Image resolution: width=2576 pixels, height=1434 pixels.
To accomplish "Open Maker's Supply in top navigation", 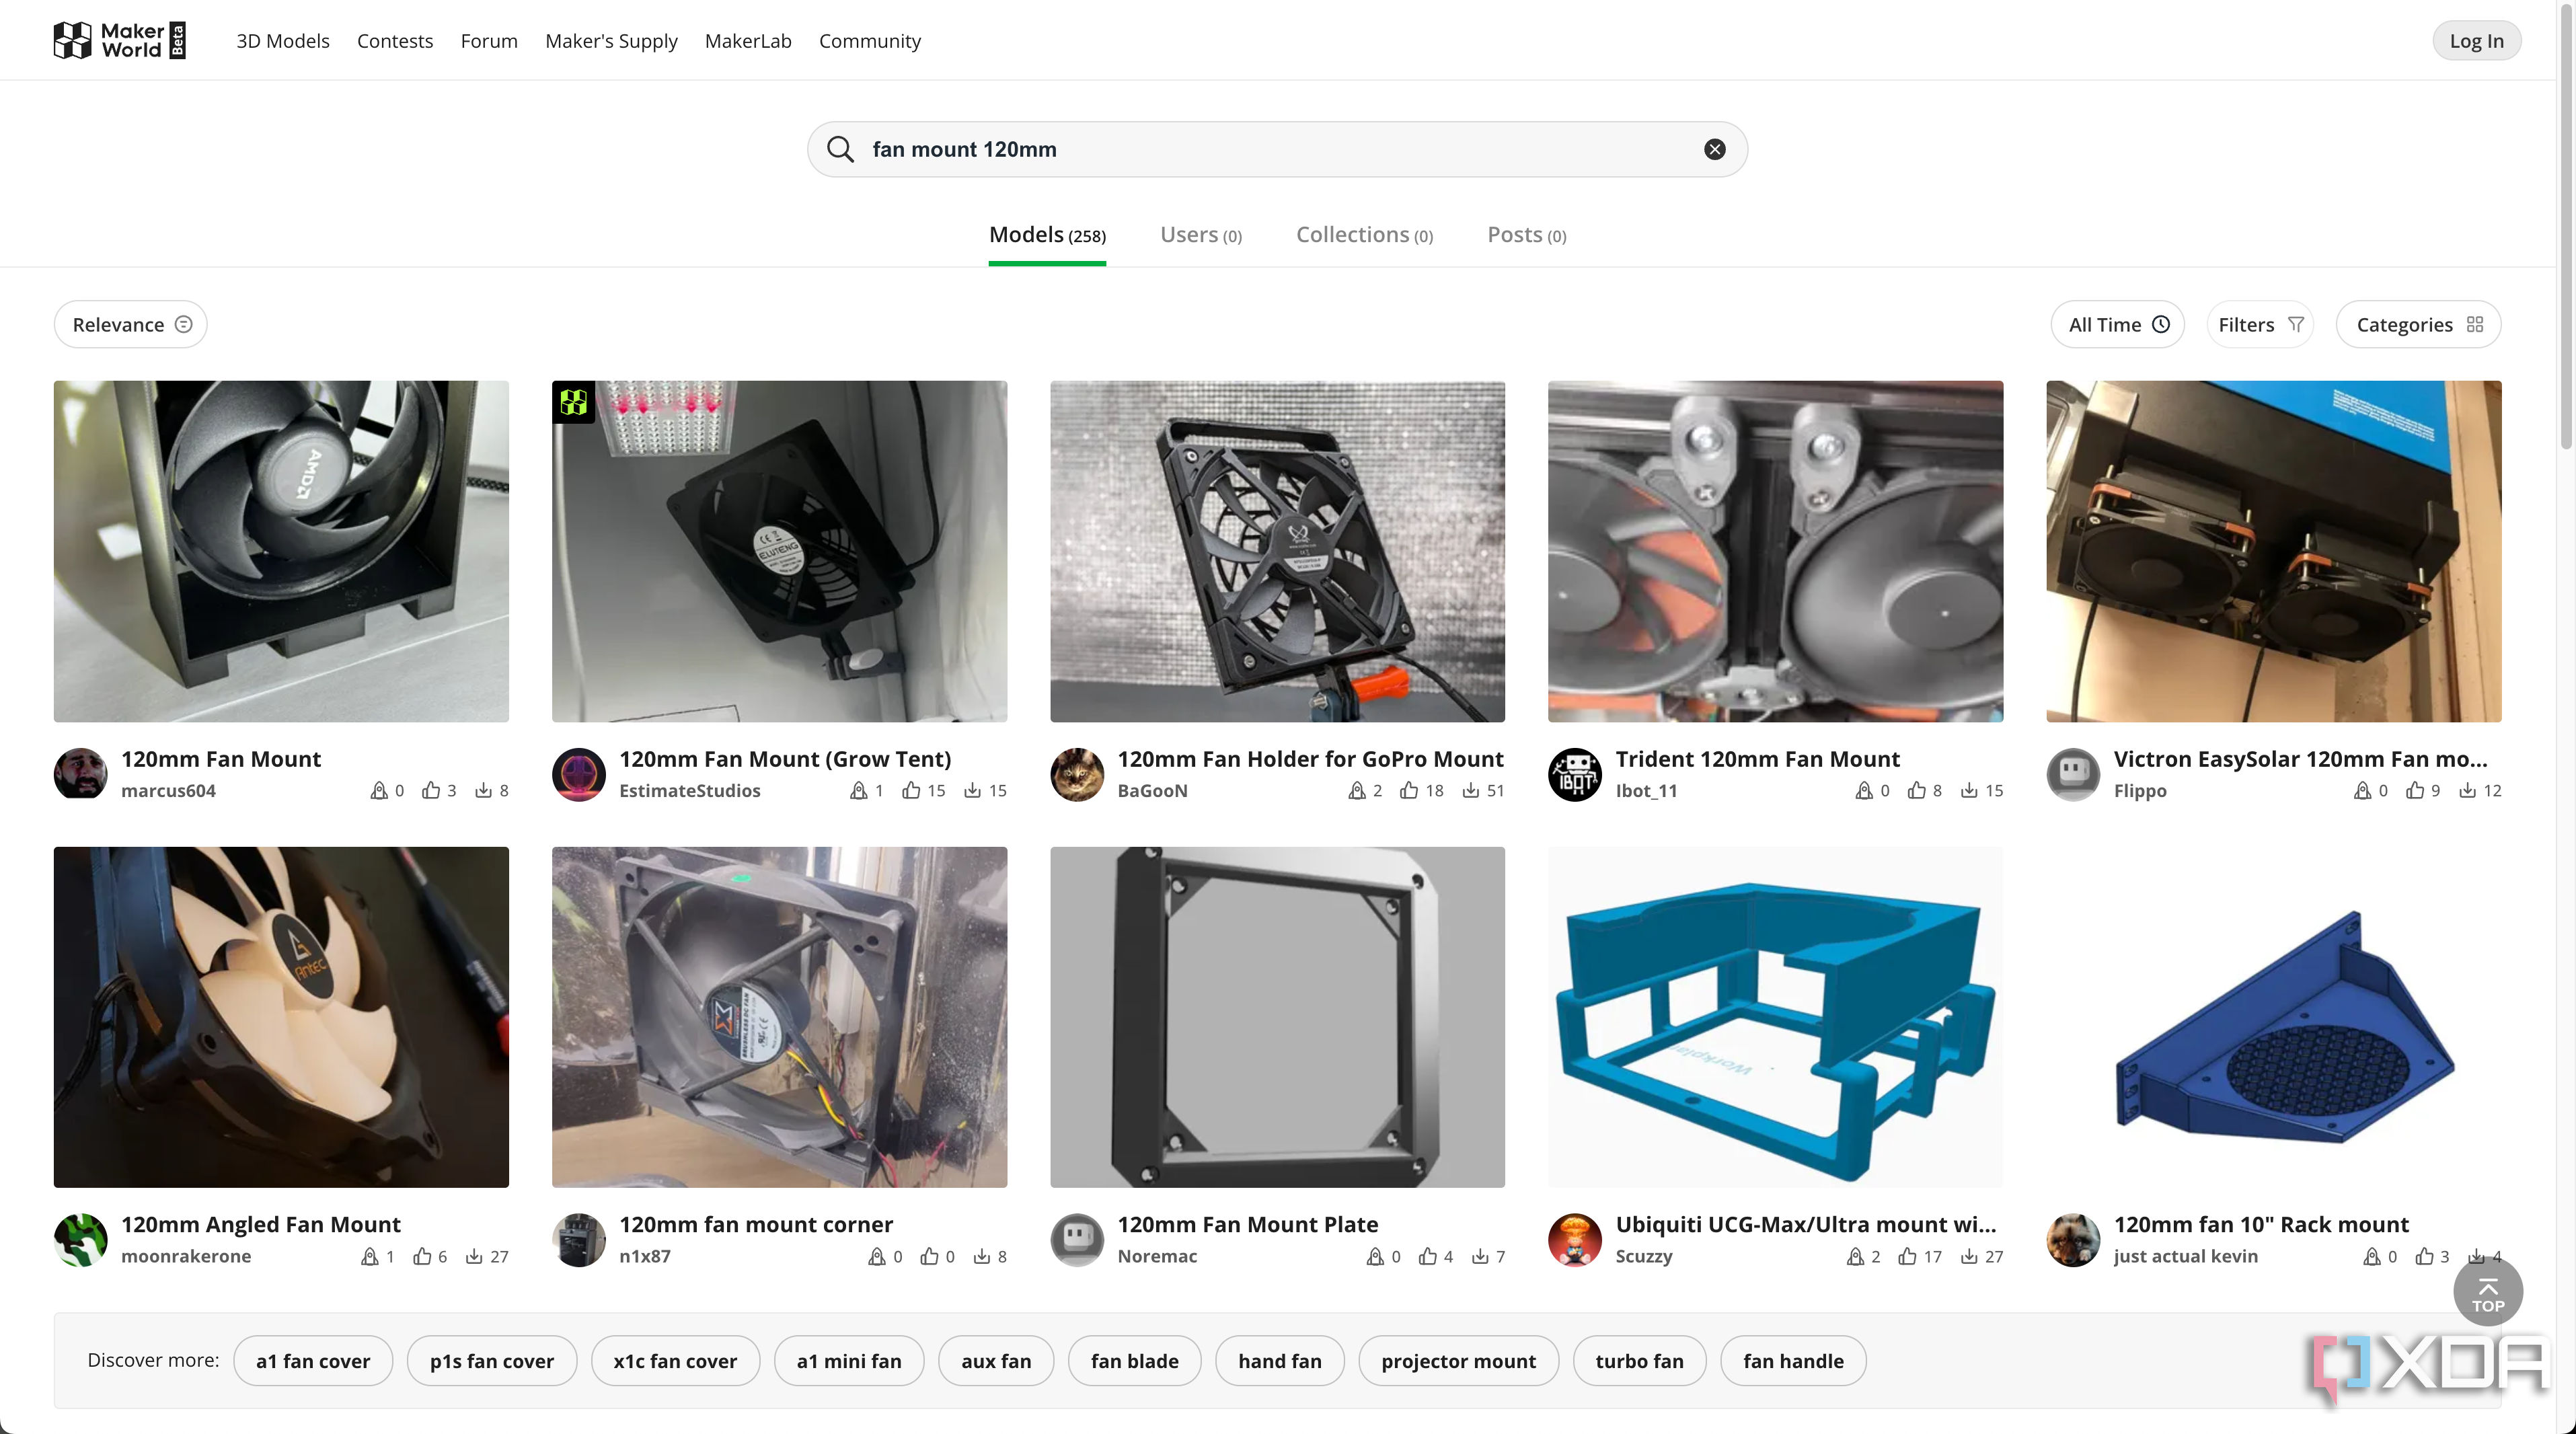I will coord(611,41).
